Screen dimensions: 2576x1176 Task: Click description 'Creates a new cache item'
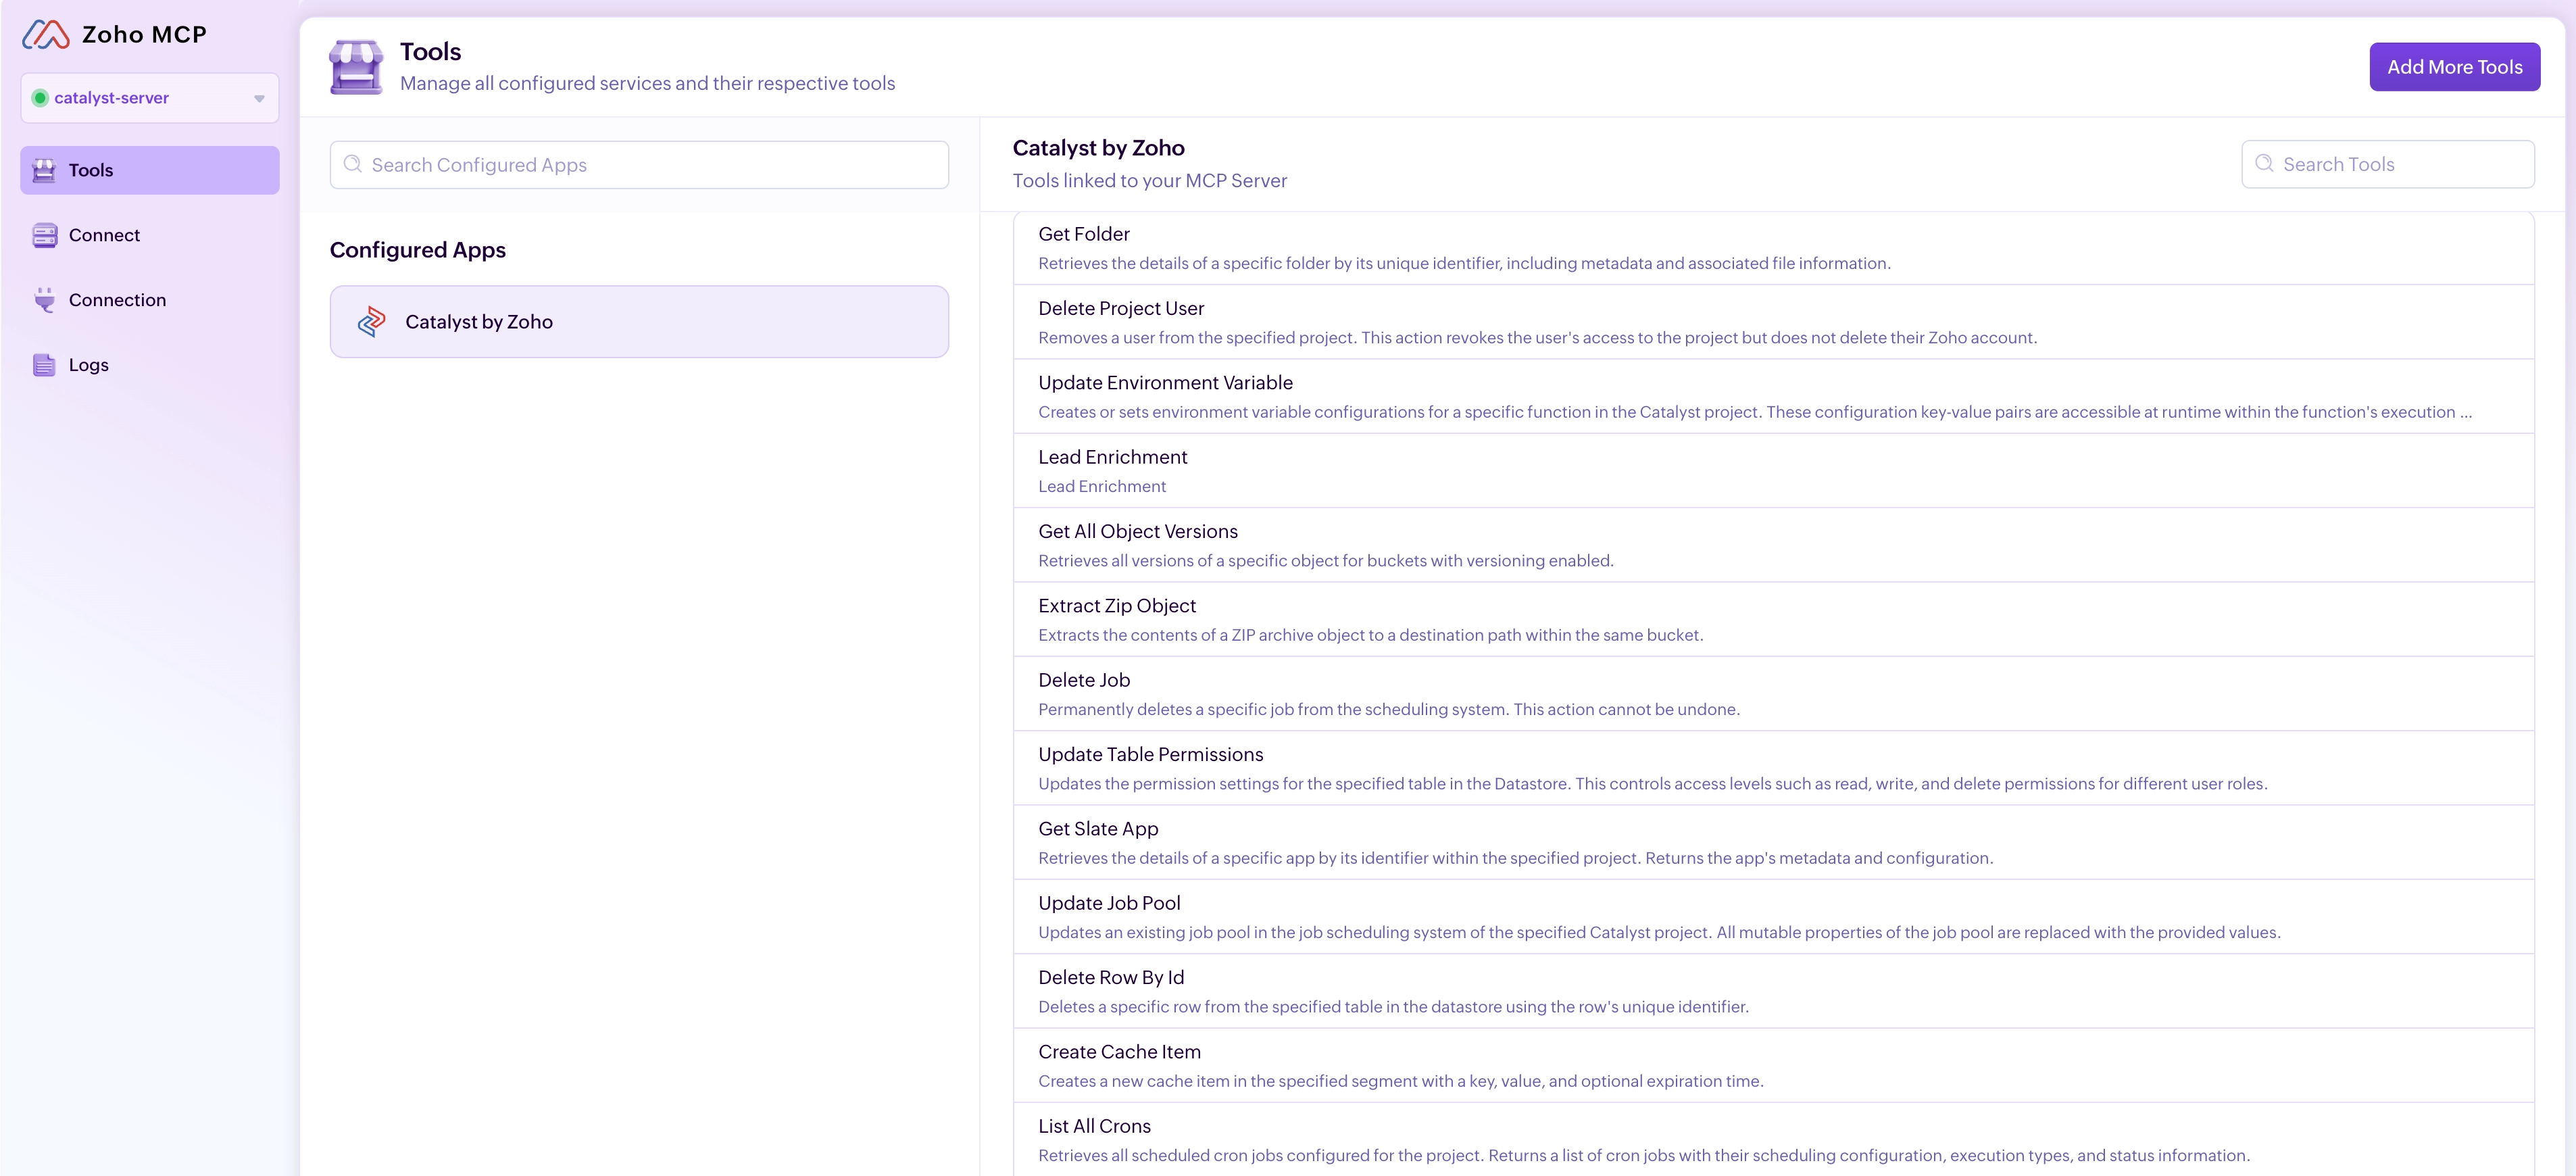(1400, 1081)
